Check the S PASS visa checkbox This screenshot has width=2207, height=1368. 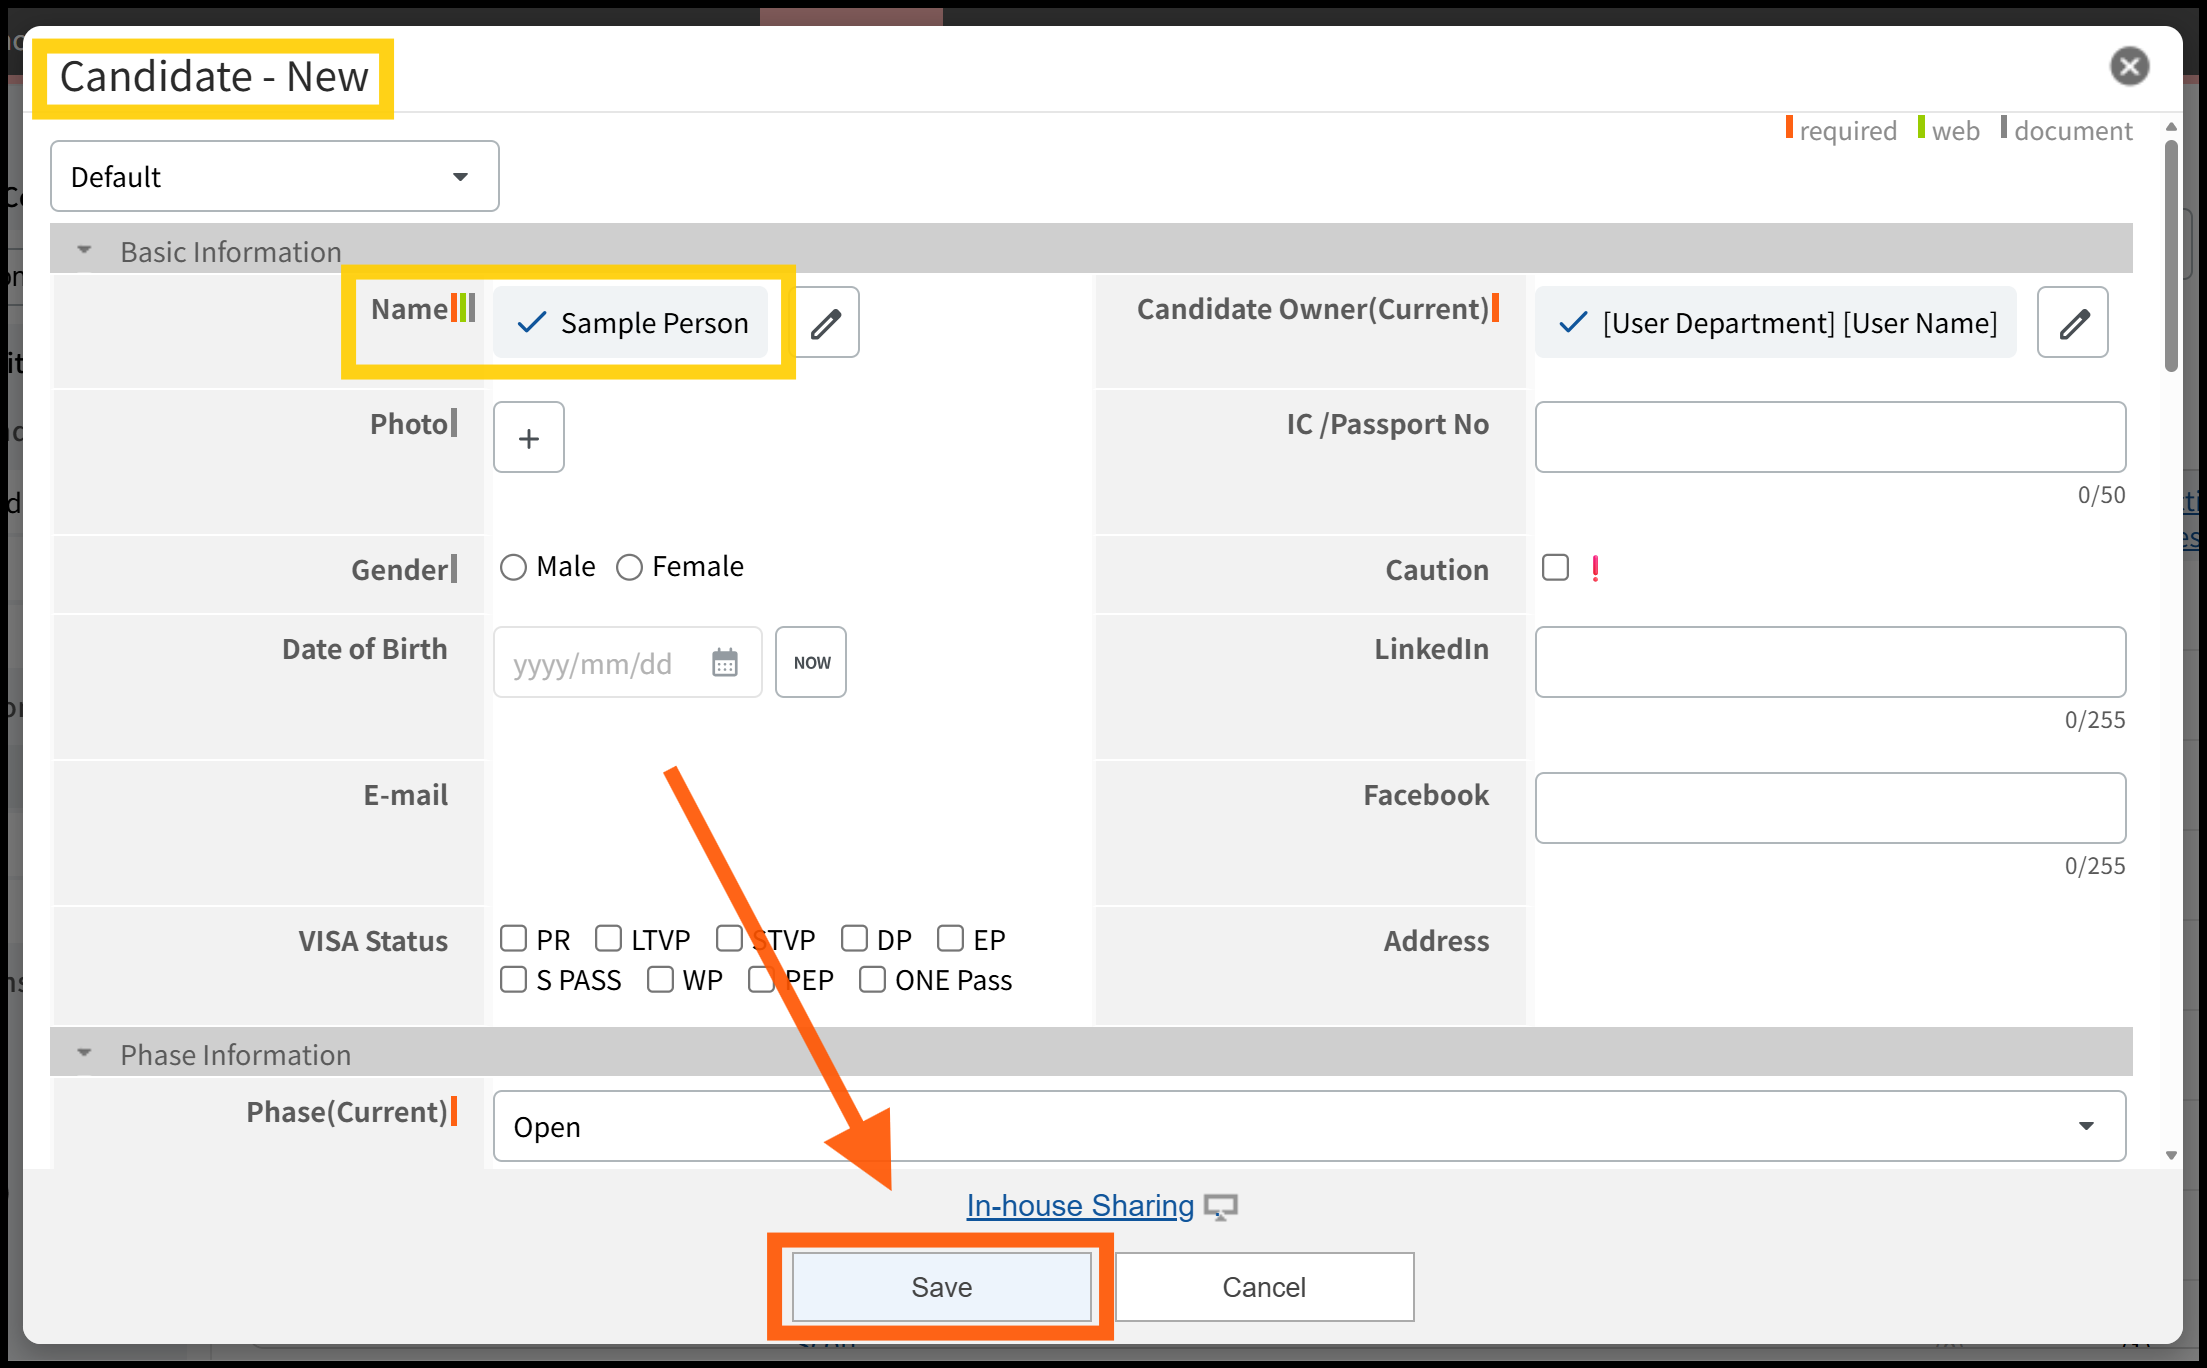click(514, 980)
